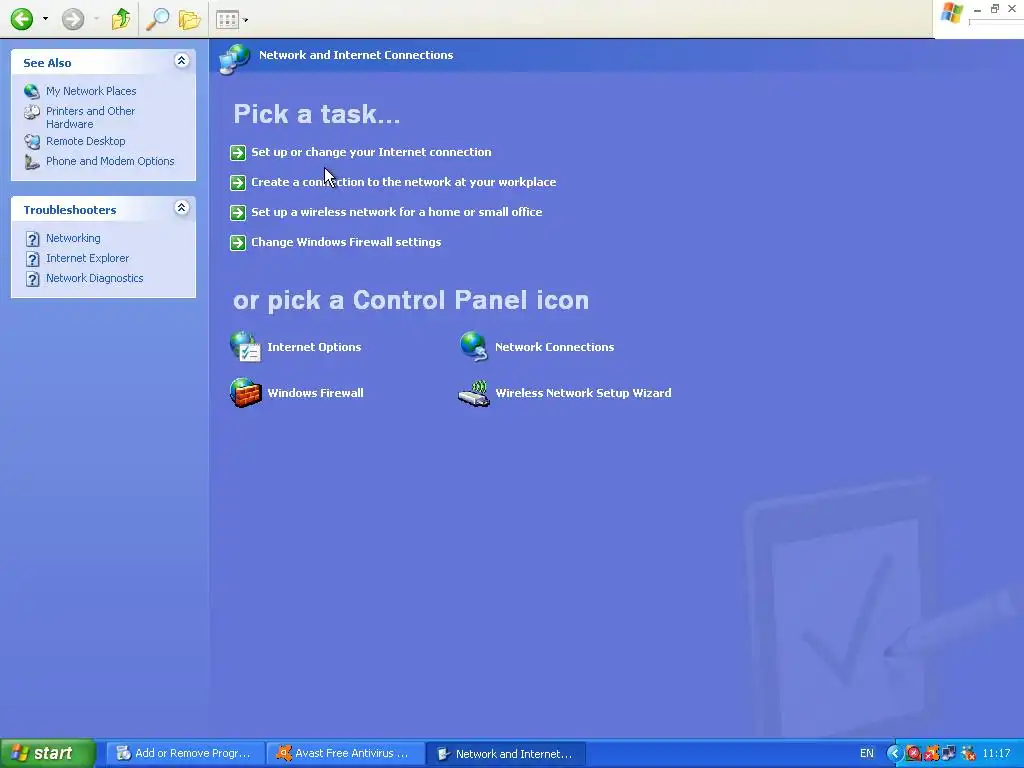Select Create a connection to workplace network
The image size is (1024, 768).
point(404,182)
